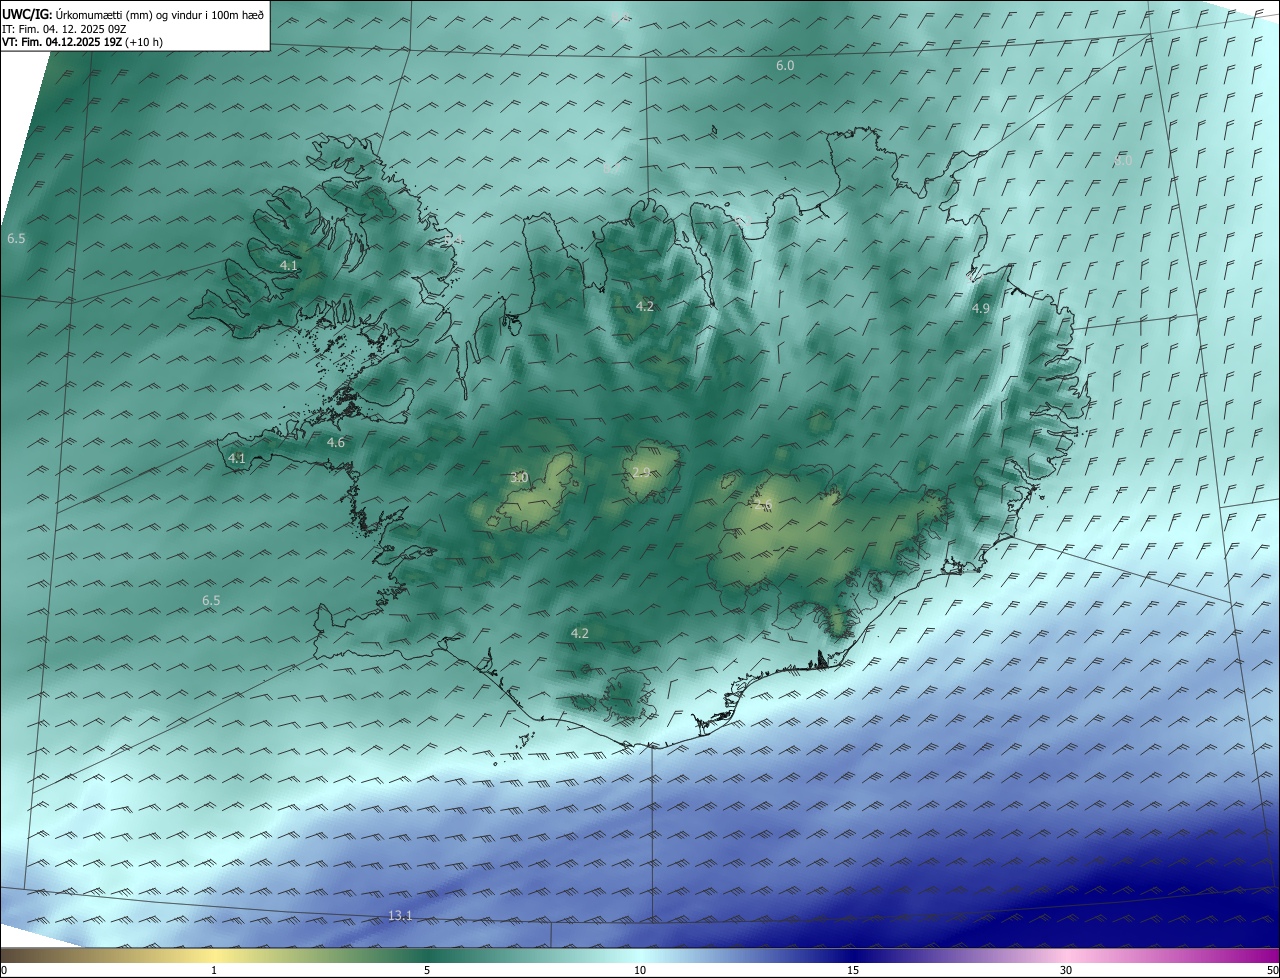This screenshot has height=978, width=1280.
Task: Click the 4.9 value in East Iceland
Action: 981,309
